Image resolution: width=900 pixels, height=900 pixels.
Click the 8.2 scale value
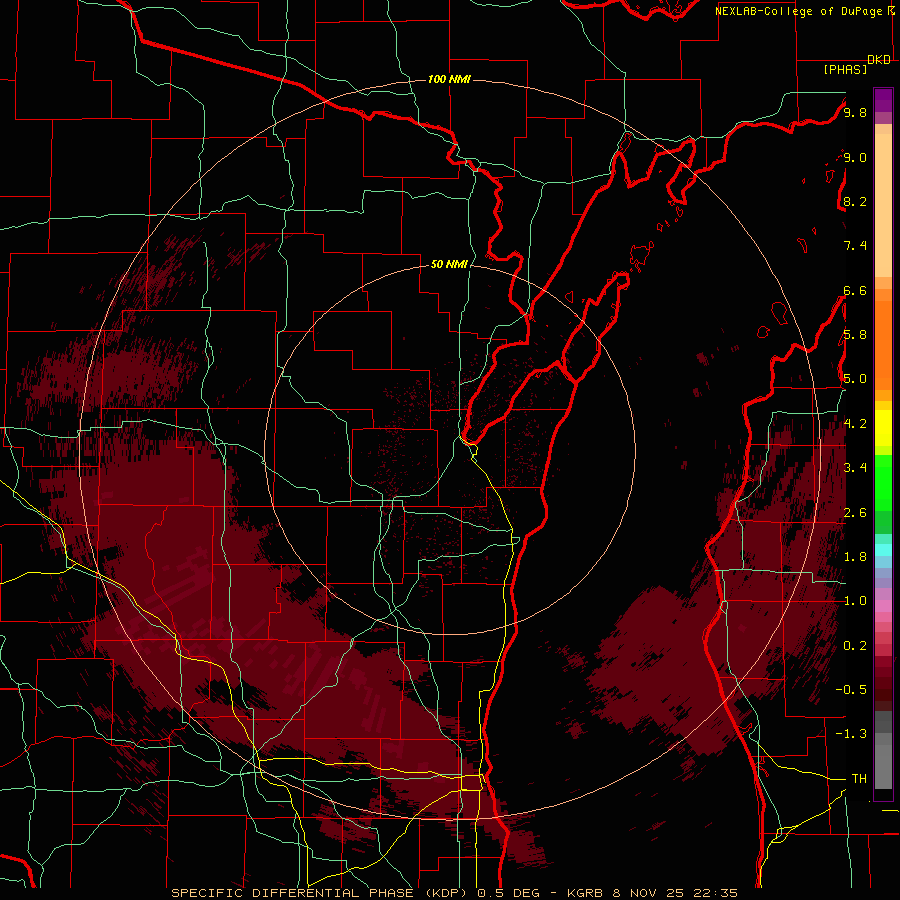[x=855, y=201]
